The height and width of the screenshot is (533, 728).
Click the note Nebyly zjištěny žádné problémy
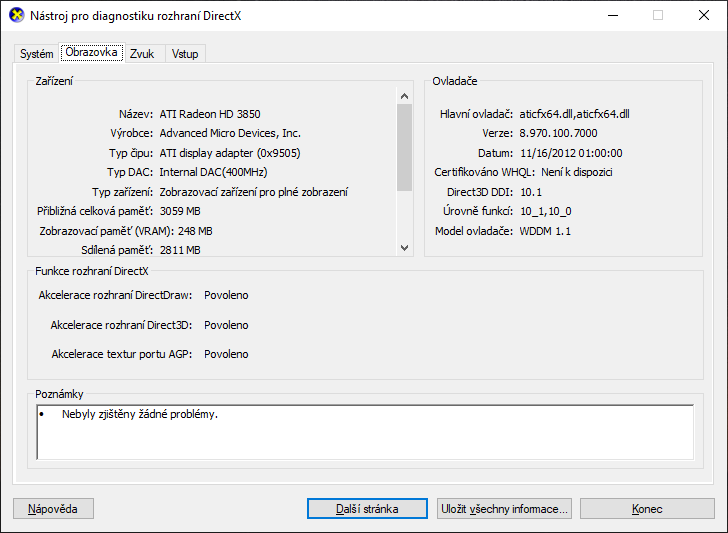coord(140,414)
